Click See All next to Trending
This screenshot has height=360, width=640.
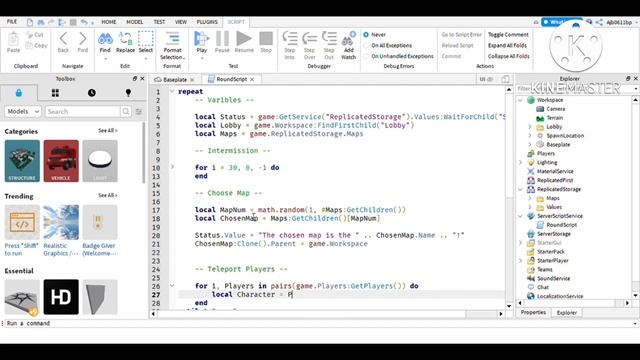108,196
